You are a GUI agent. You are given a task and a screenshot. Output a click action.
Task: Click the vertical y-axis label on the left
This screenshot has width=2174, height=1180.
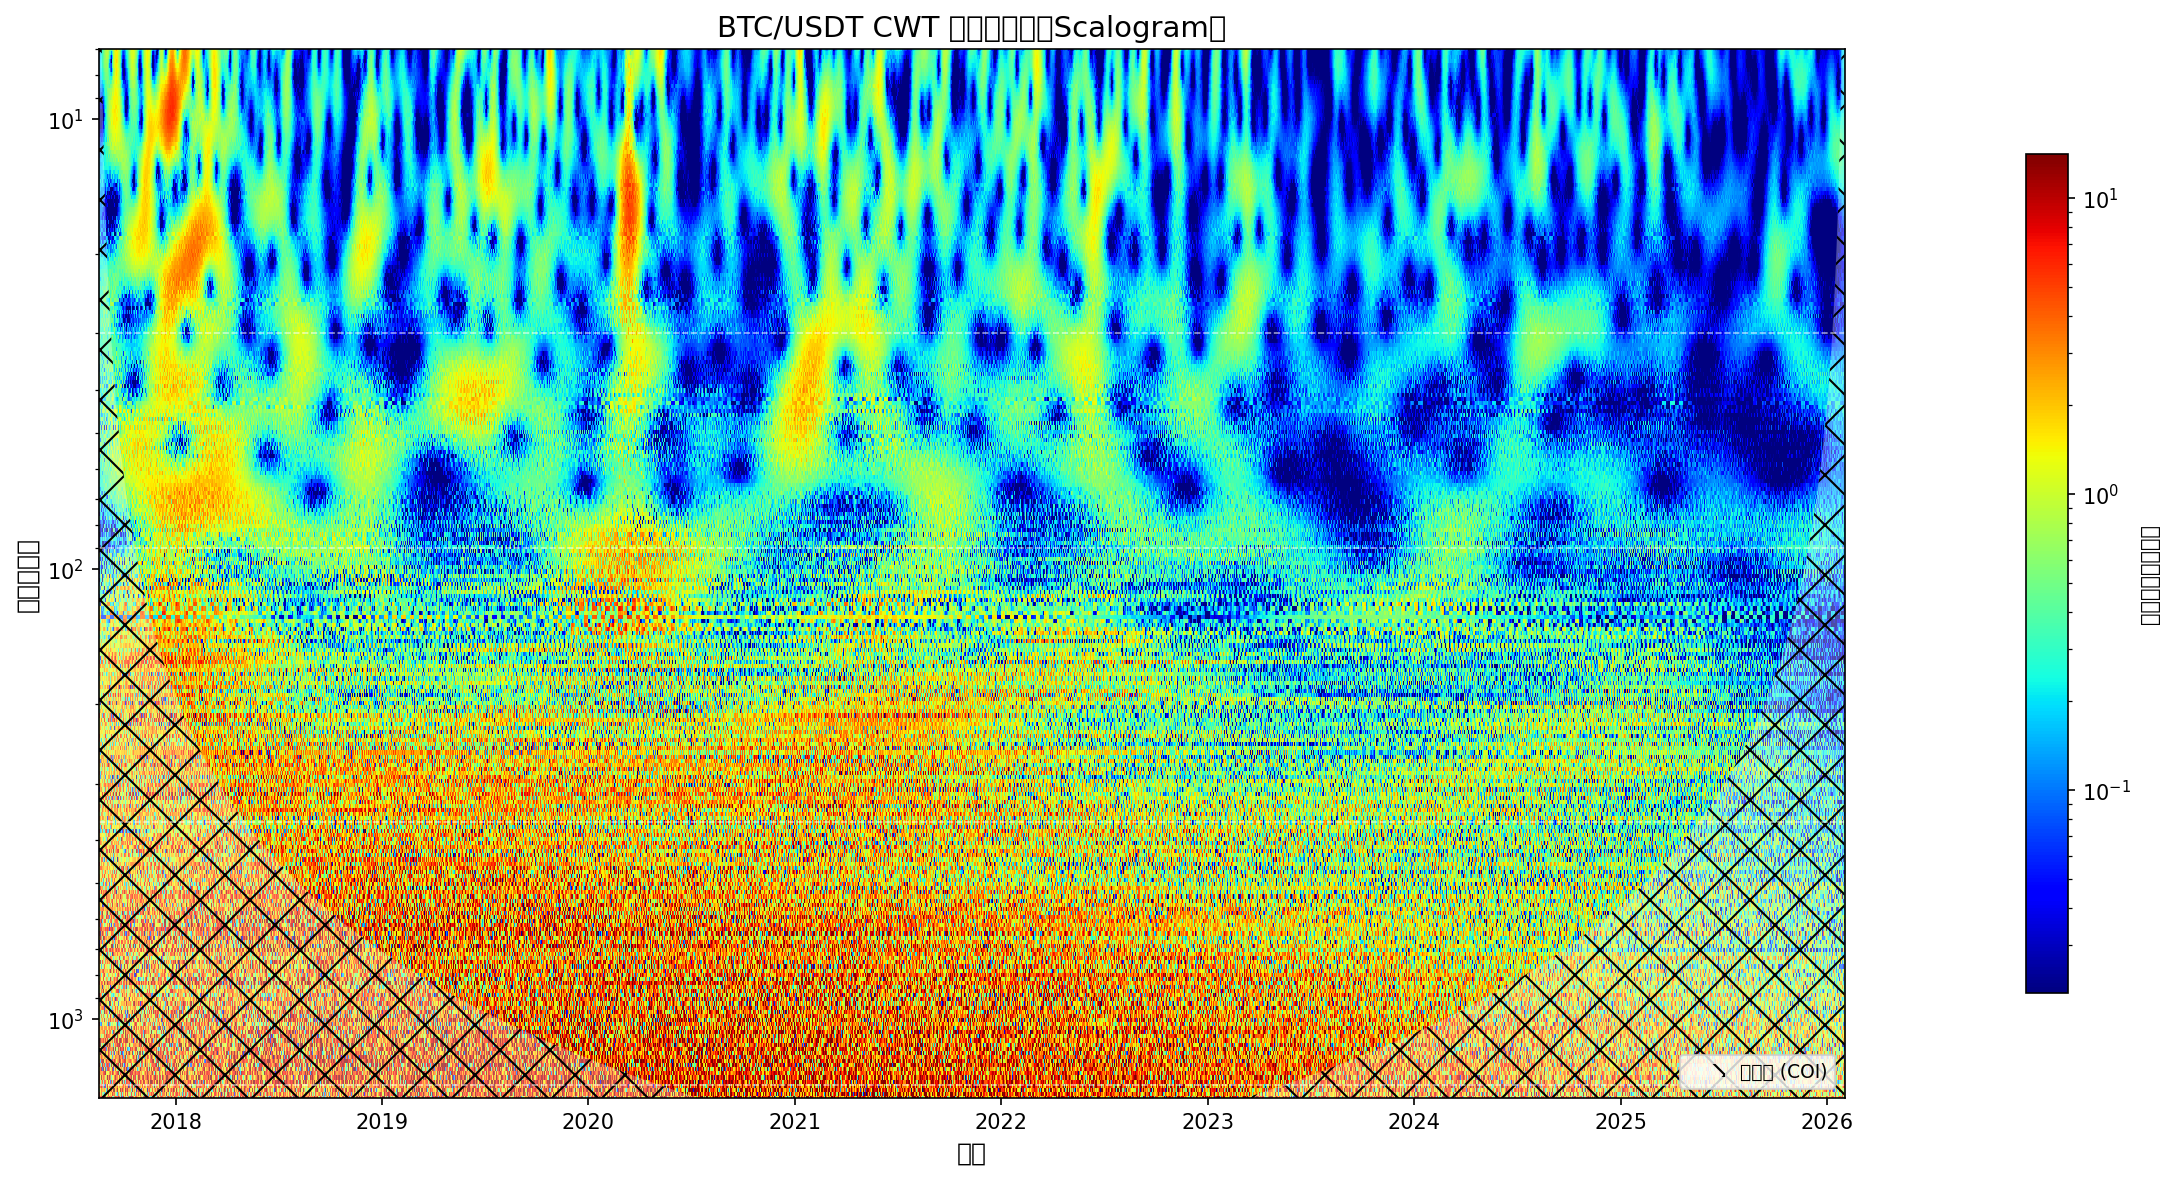28,575
